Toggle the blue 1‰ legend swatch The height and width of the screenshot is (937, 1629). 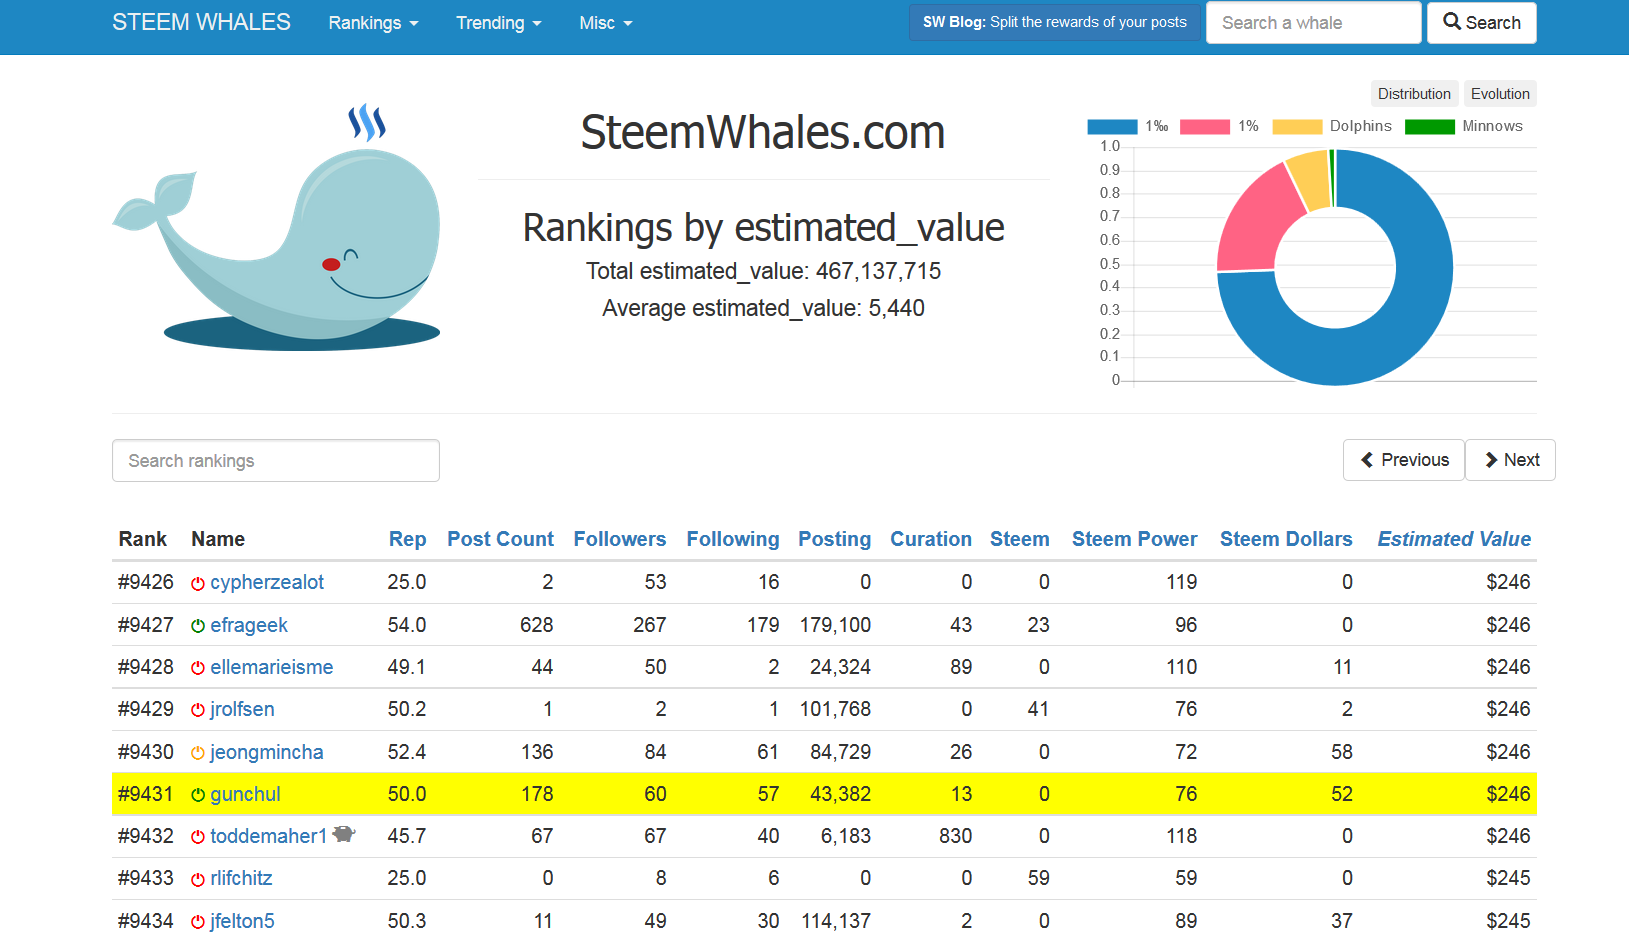[1112, 127]
